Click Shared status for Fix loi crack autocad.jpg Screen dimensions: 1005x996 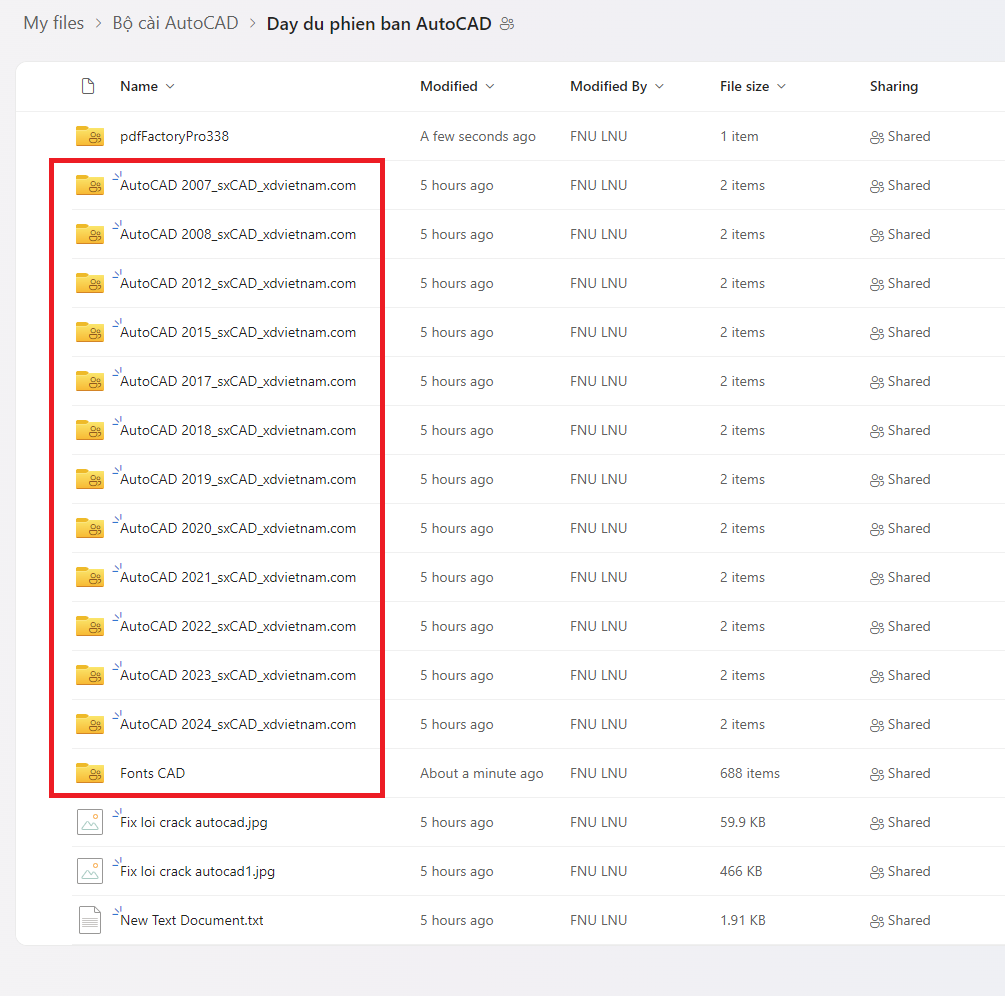pos(900,823)
